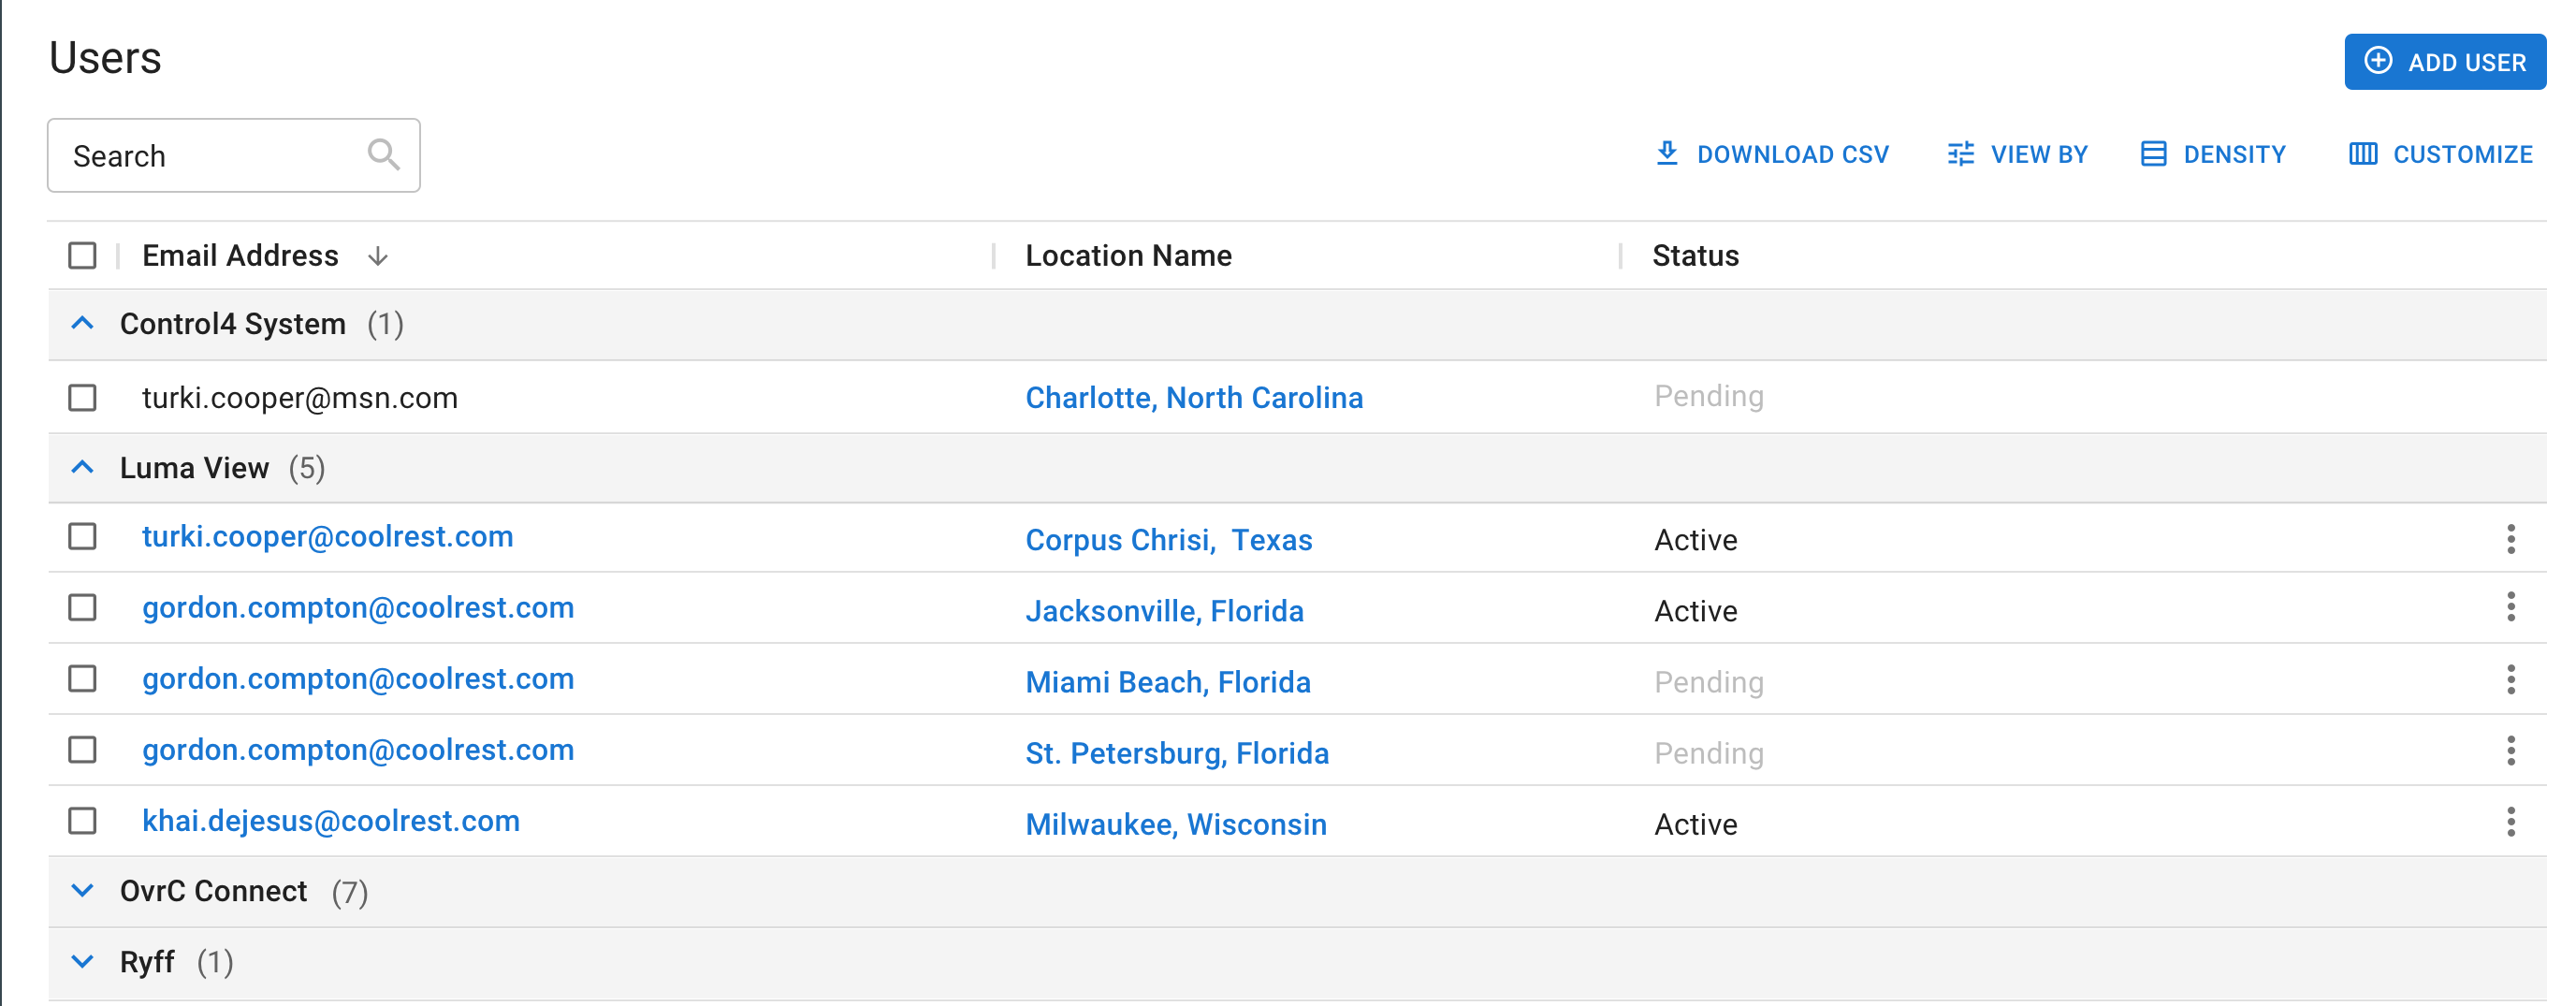Click the Download CSV arrow icon

tap(1666, 154)
